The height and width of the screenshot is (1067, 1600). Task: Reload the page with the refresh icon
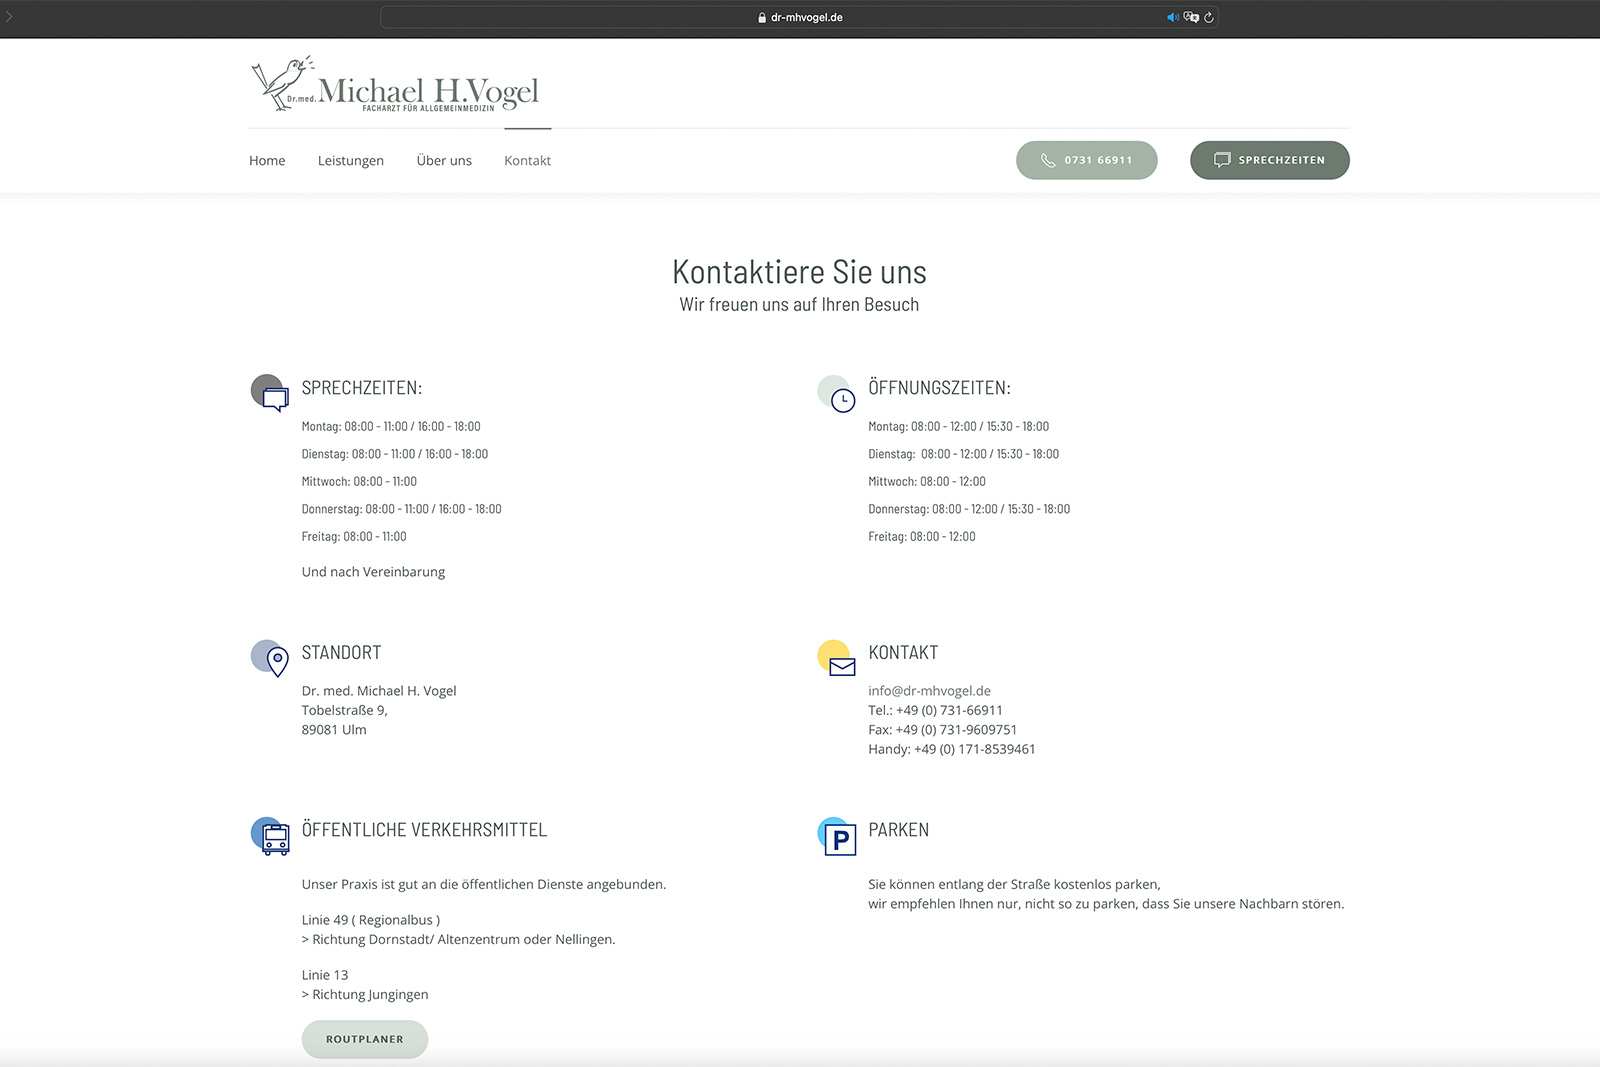click(x=1209, y=17)
